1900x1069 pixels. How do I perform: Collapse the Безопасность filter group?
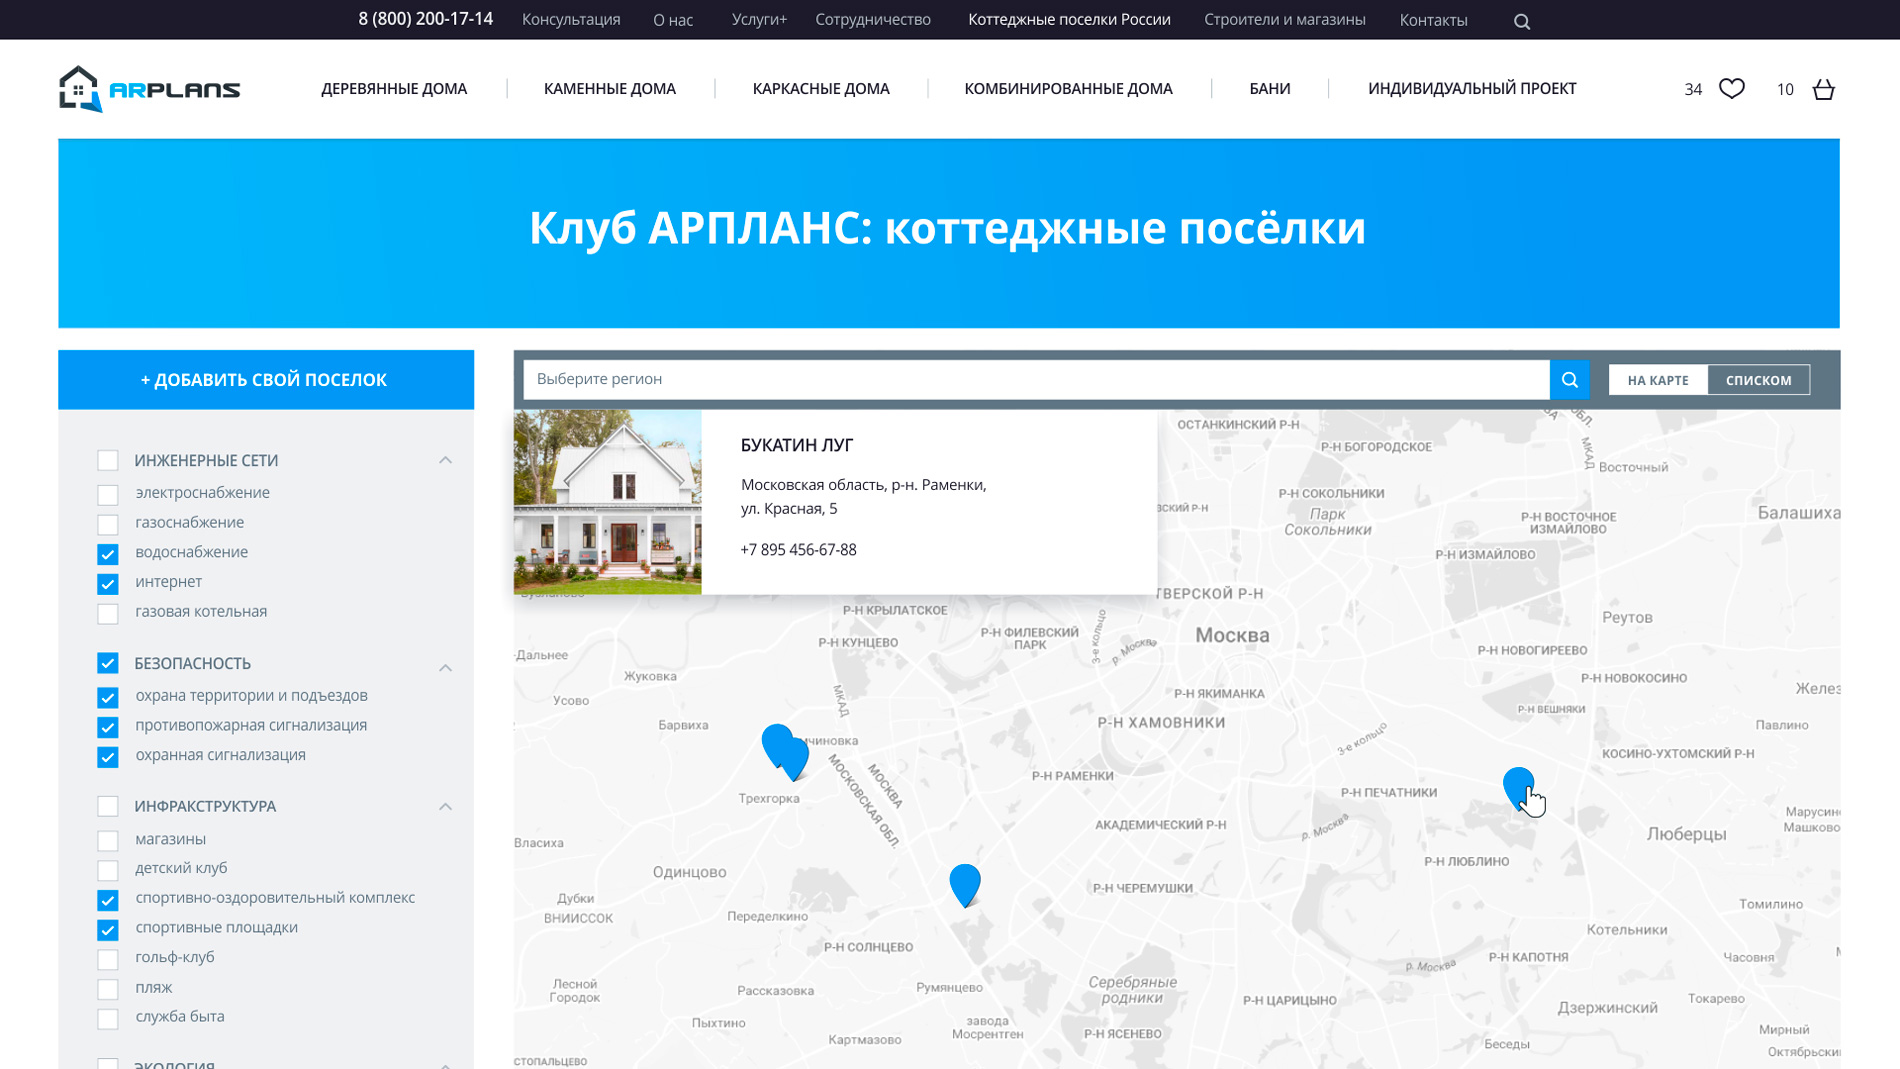(445, 667)
